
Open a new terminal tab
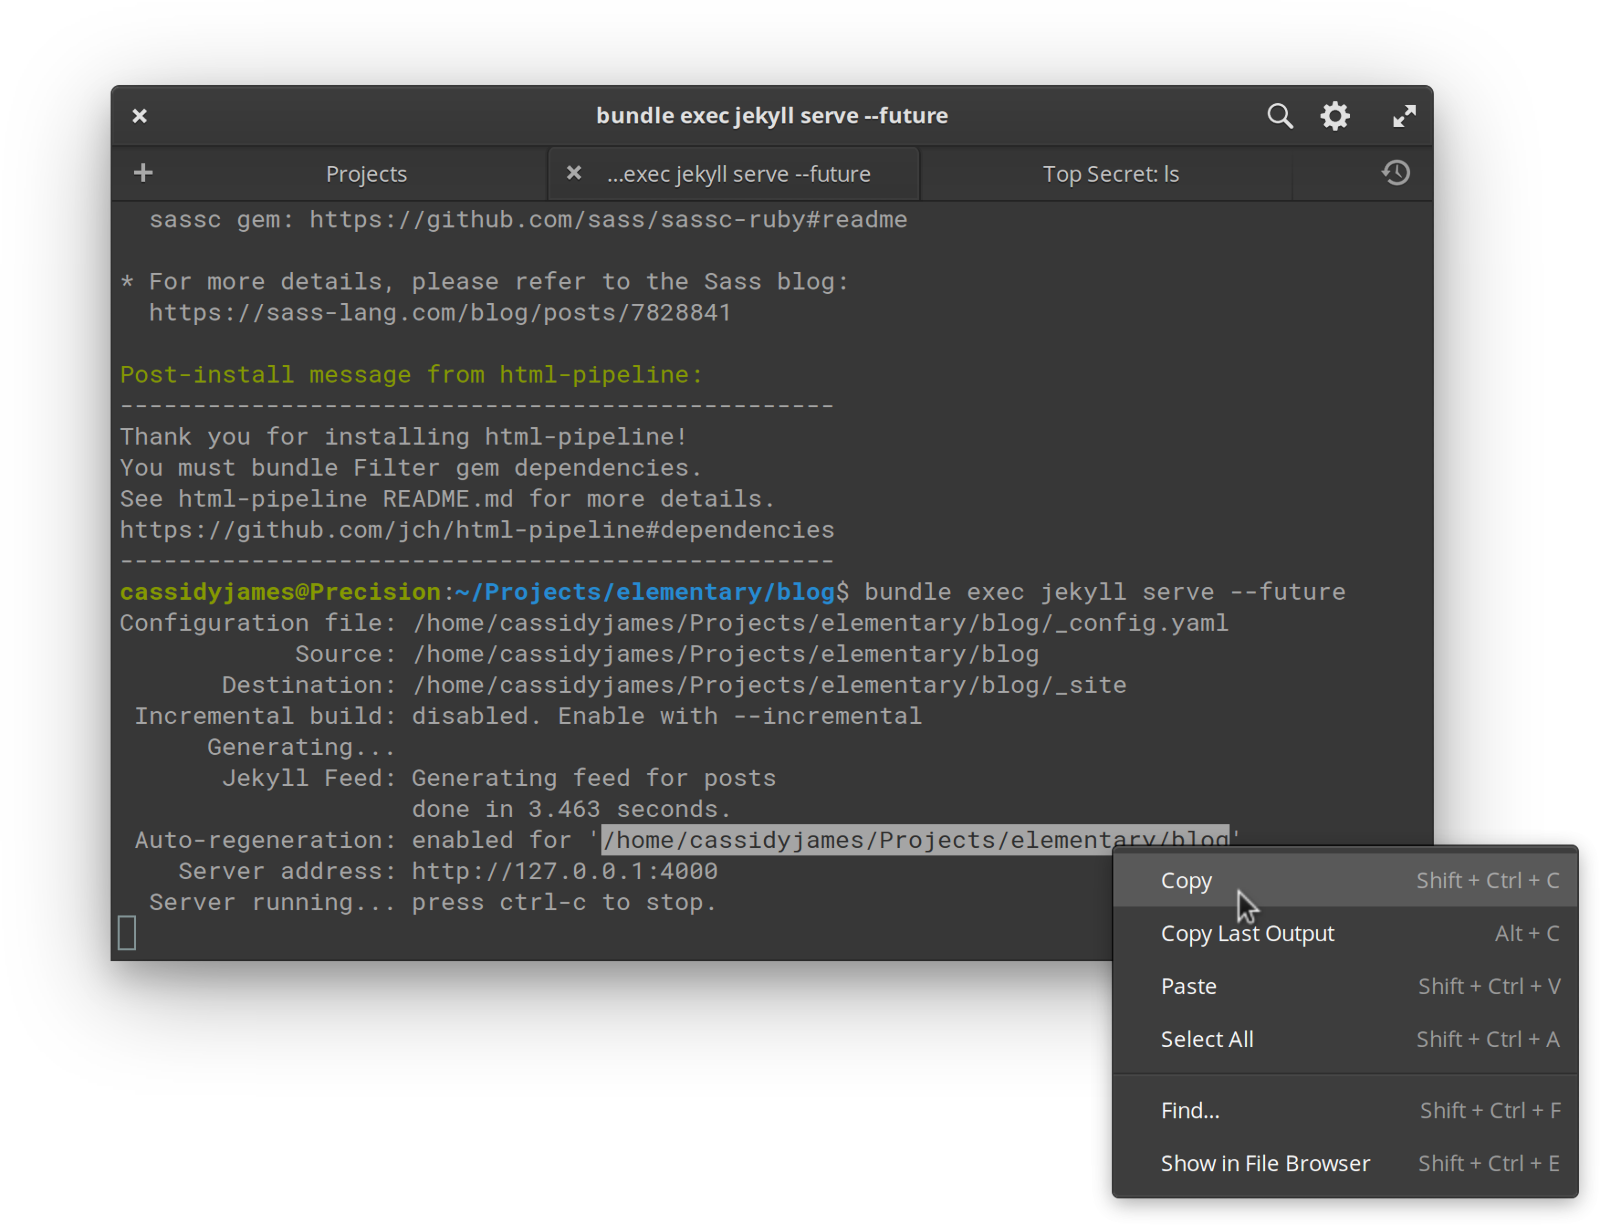pyautogui.click(x=142, y=172)
